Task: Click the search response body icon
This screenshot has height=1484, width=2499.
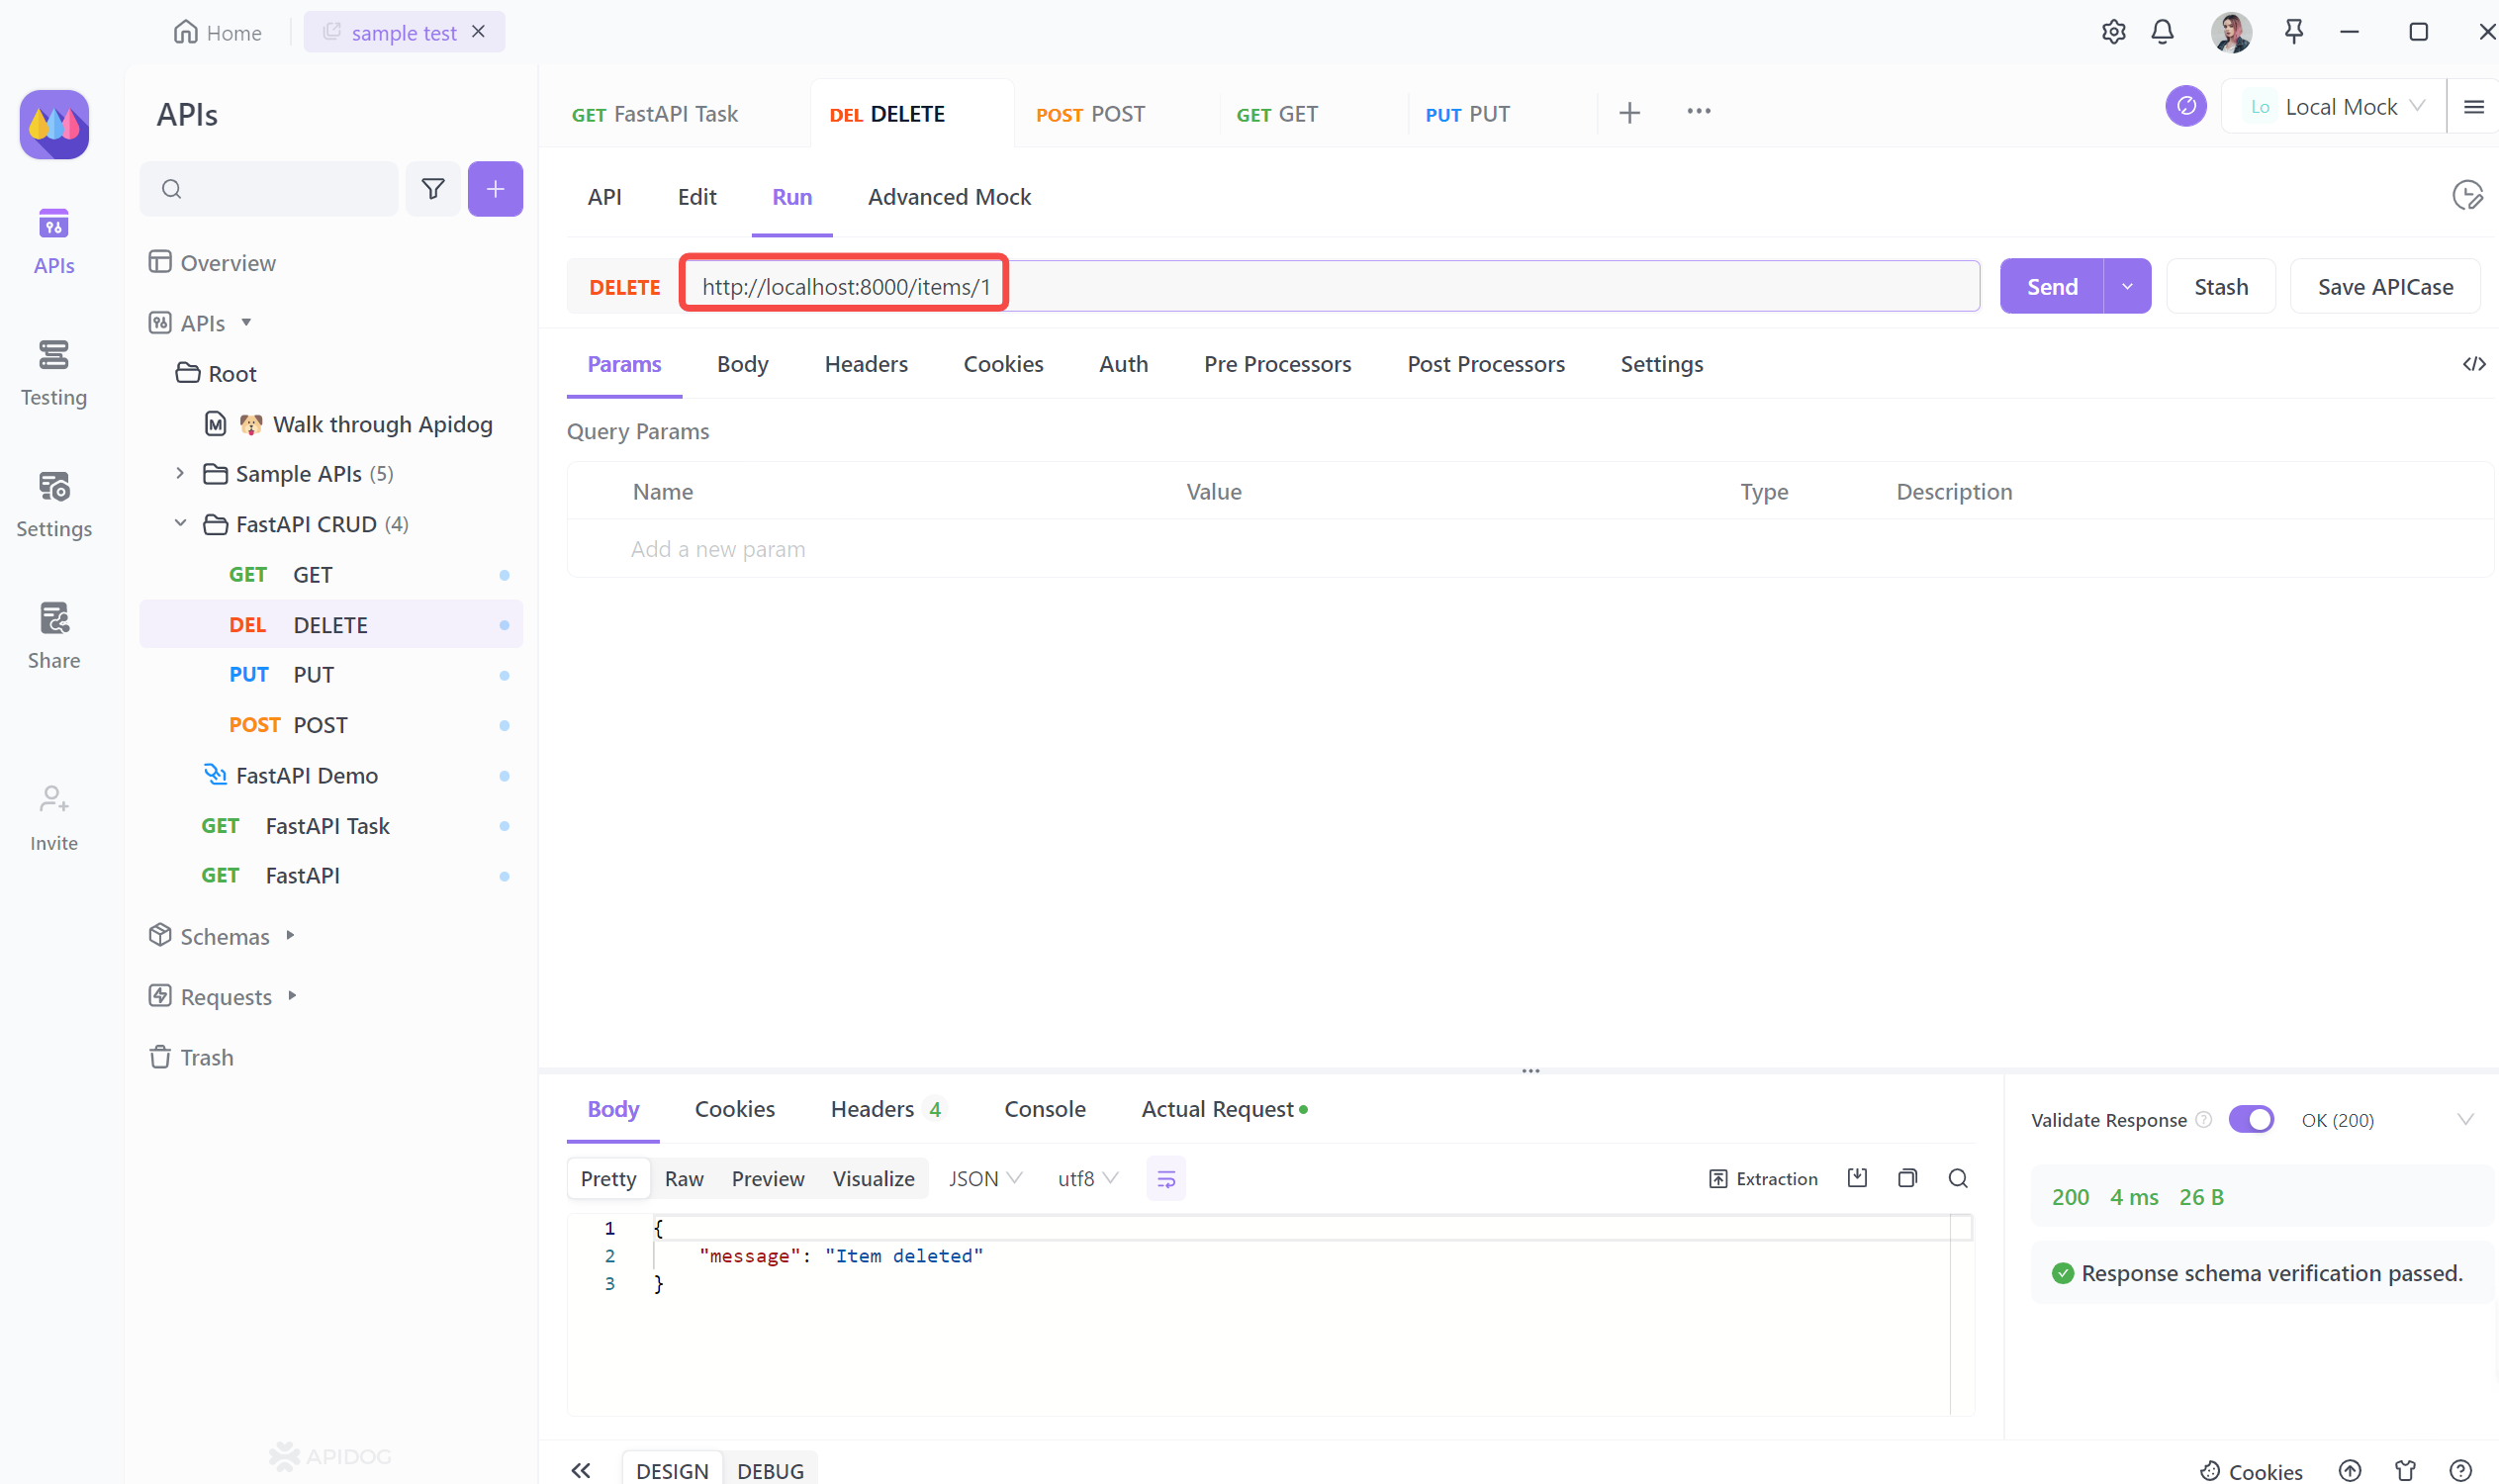Action: click(x=1957, y=1178)
